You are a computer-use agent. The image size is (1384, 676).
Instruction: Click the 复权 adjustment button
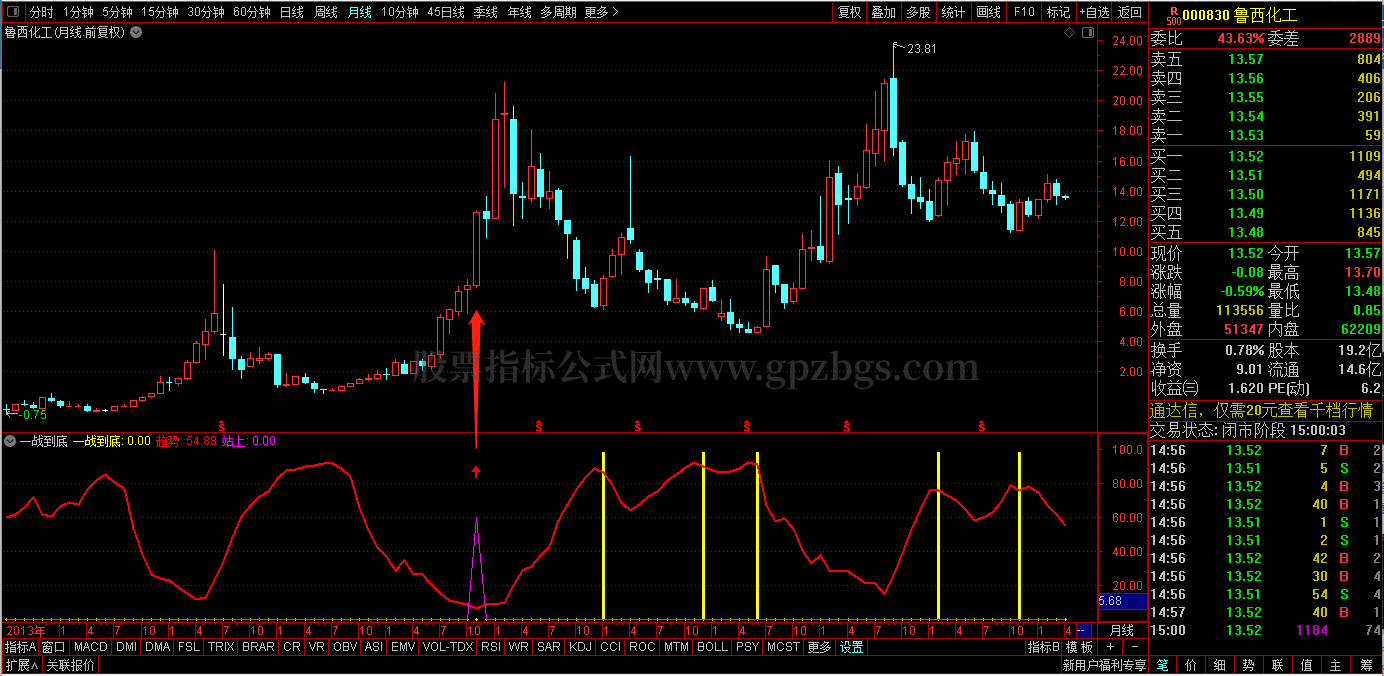tap(849, 12)
